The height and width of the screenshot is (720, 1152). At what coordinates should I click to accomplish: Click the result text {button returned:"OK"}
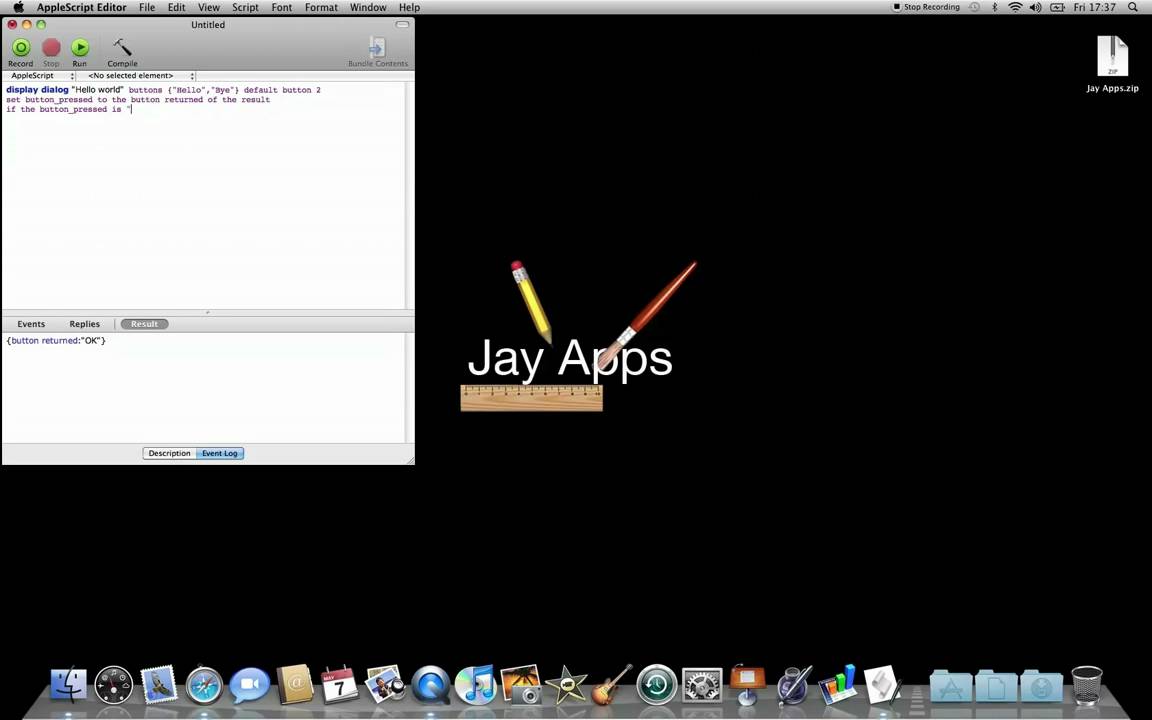(x=56, y=341)
